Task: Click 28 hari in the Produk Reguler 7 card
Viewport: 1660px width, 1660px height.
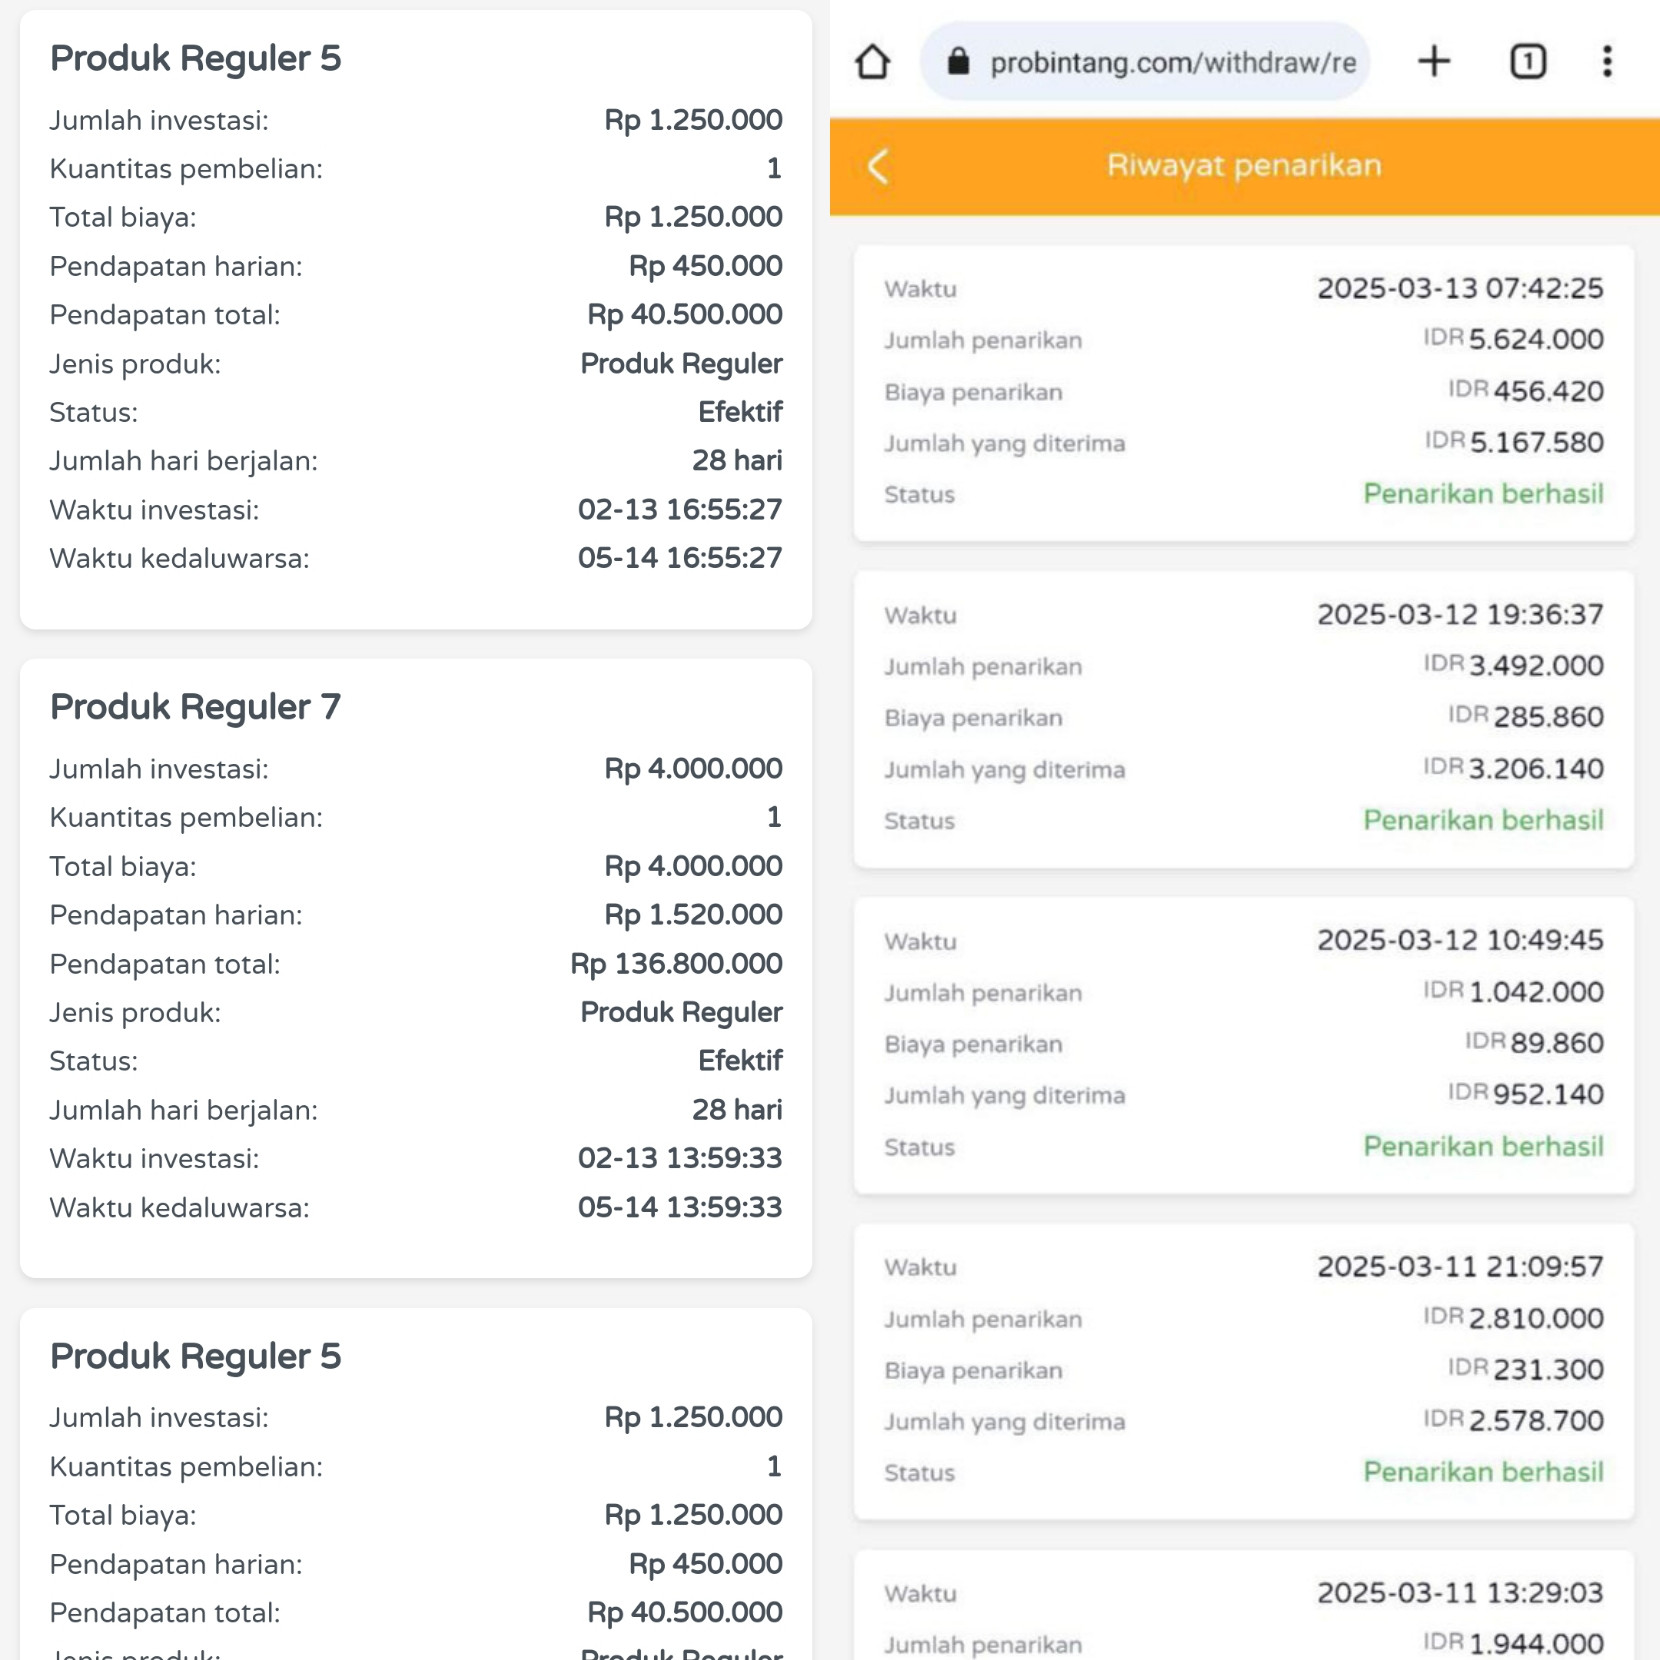Action: (x=737, y=1110)
